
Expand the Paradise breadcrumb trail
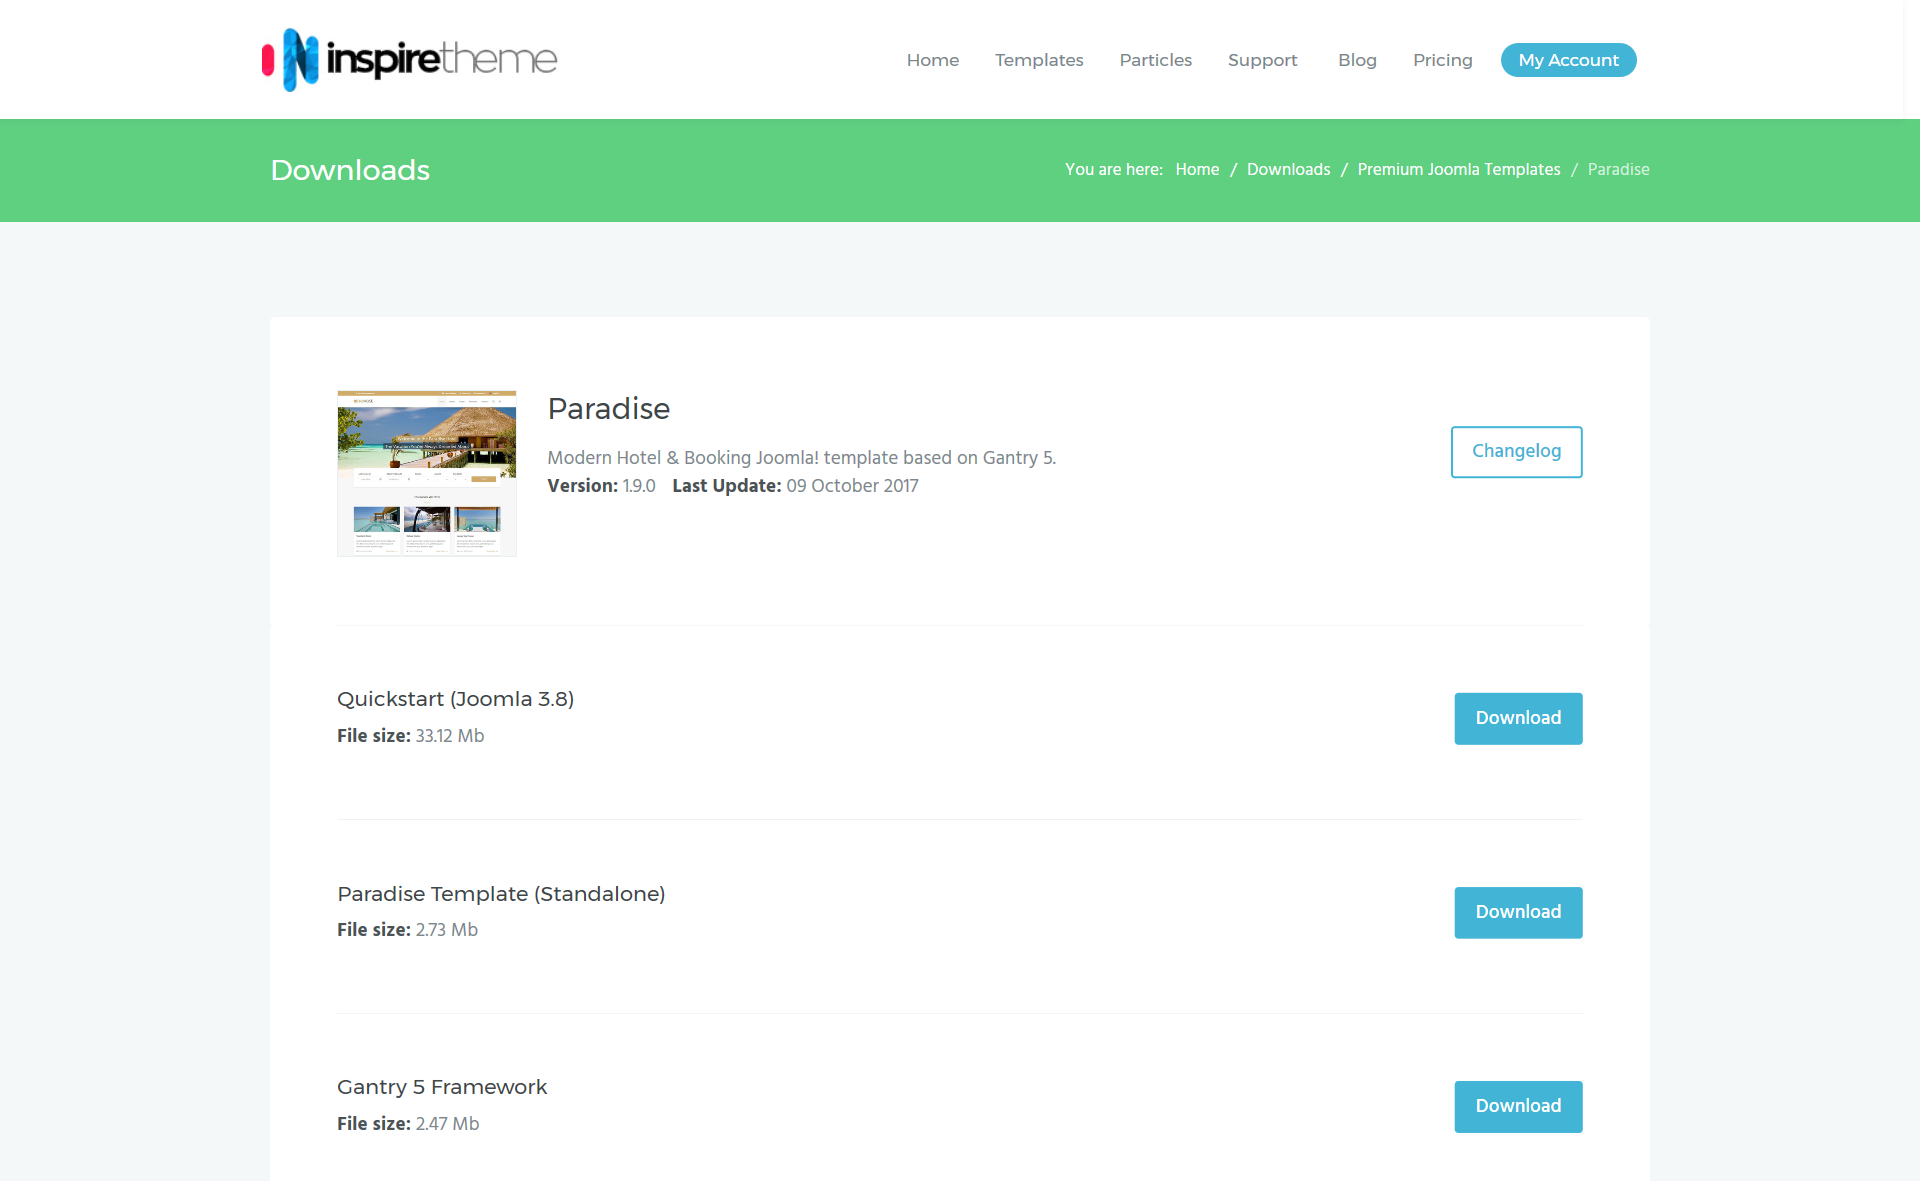(x=1617, y=170)
